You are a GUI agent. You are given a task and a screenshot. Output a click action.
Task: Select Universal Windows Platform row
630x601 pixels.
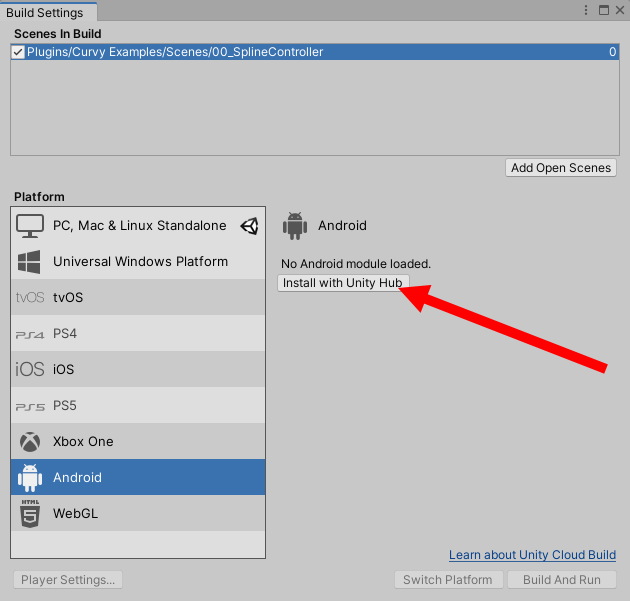(138, 262)
